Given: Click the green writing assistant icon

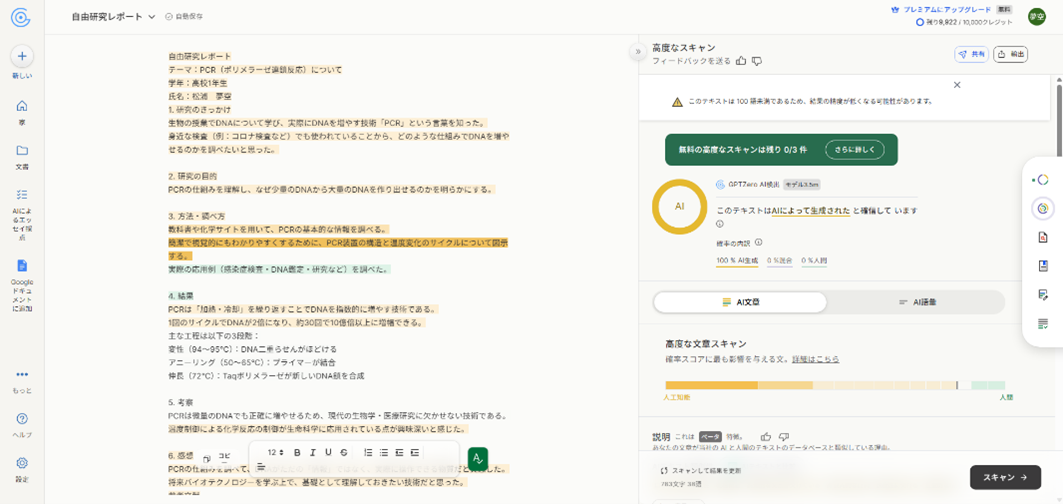Looking at the screenshot, I should 478,458.
